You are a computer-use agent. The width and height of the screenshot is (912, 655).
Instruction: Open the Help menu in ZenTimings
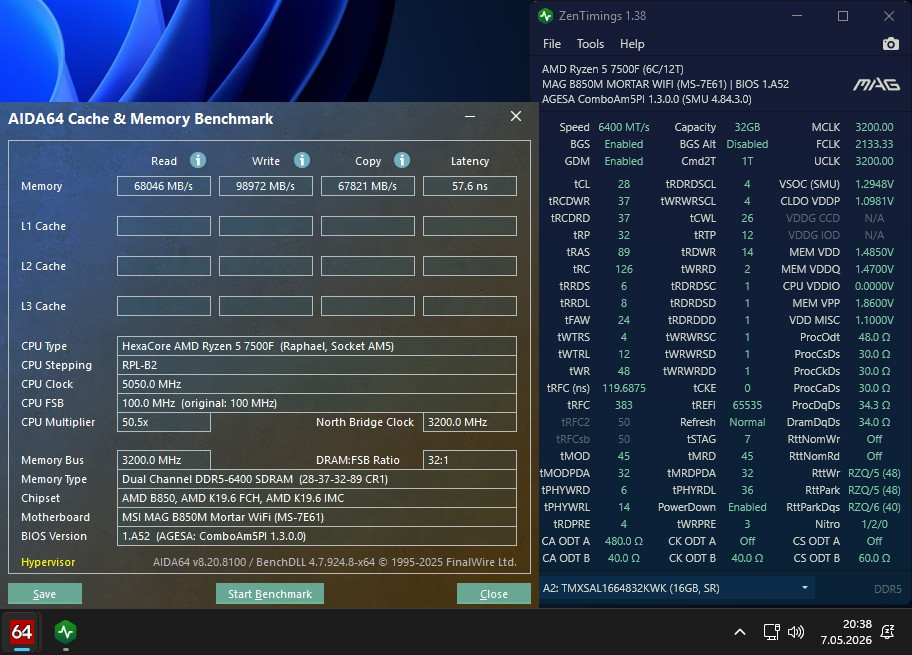pyautogui.click(x=632, y=44)
